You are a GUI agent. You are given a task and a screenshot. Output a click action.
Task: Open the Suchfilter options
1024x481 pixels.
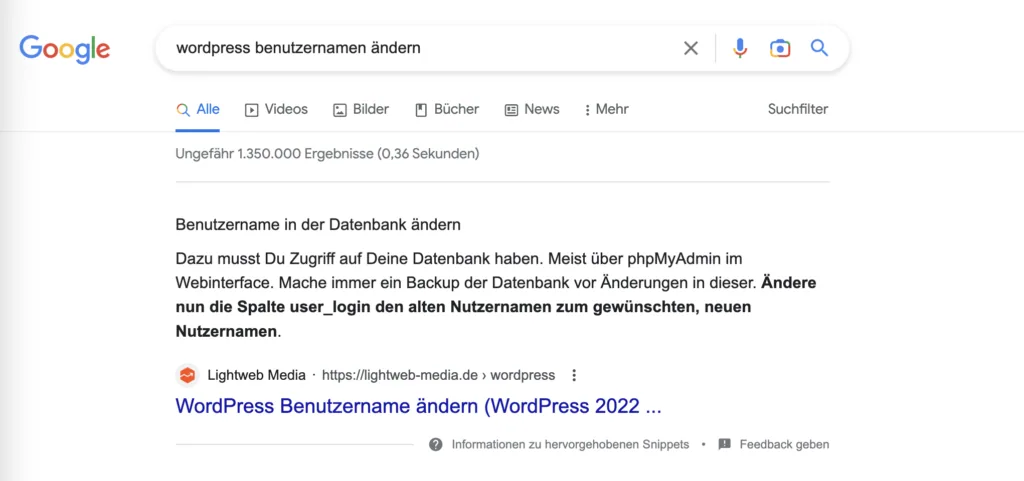pos(798,110)
